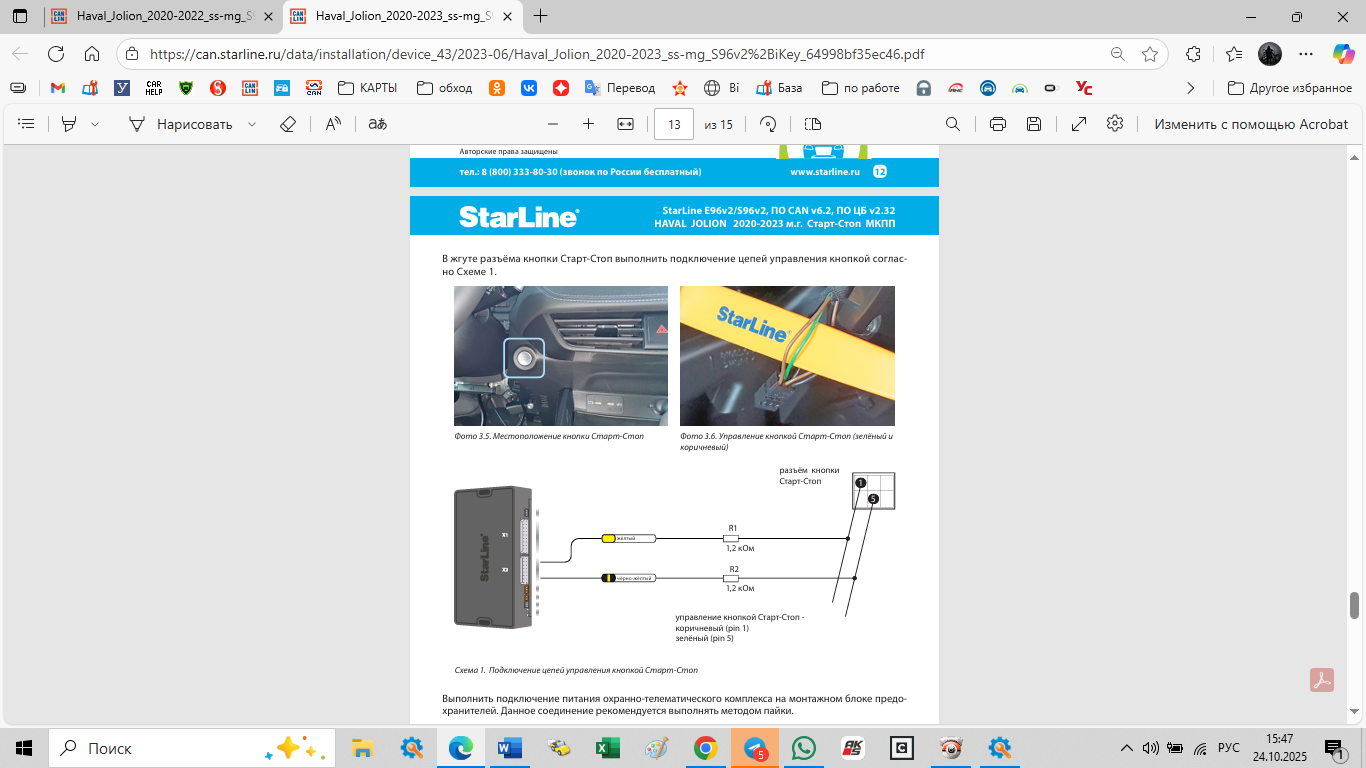Viewport: 1366px width, 768px height.
Task: Select the Erase tool in PDF toolbar
Action: point(288,124)
